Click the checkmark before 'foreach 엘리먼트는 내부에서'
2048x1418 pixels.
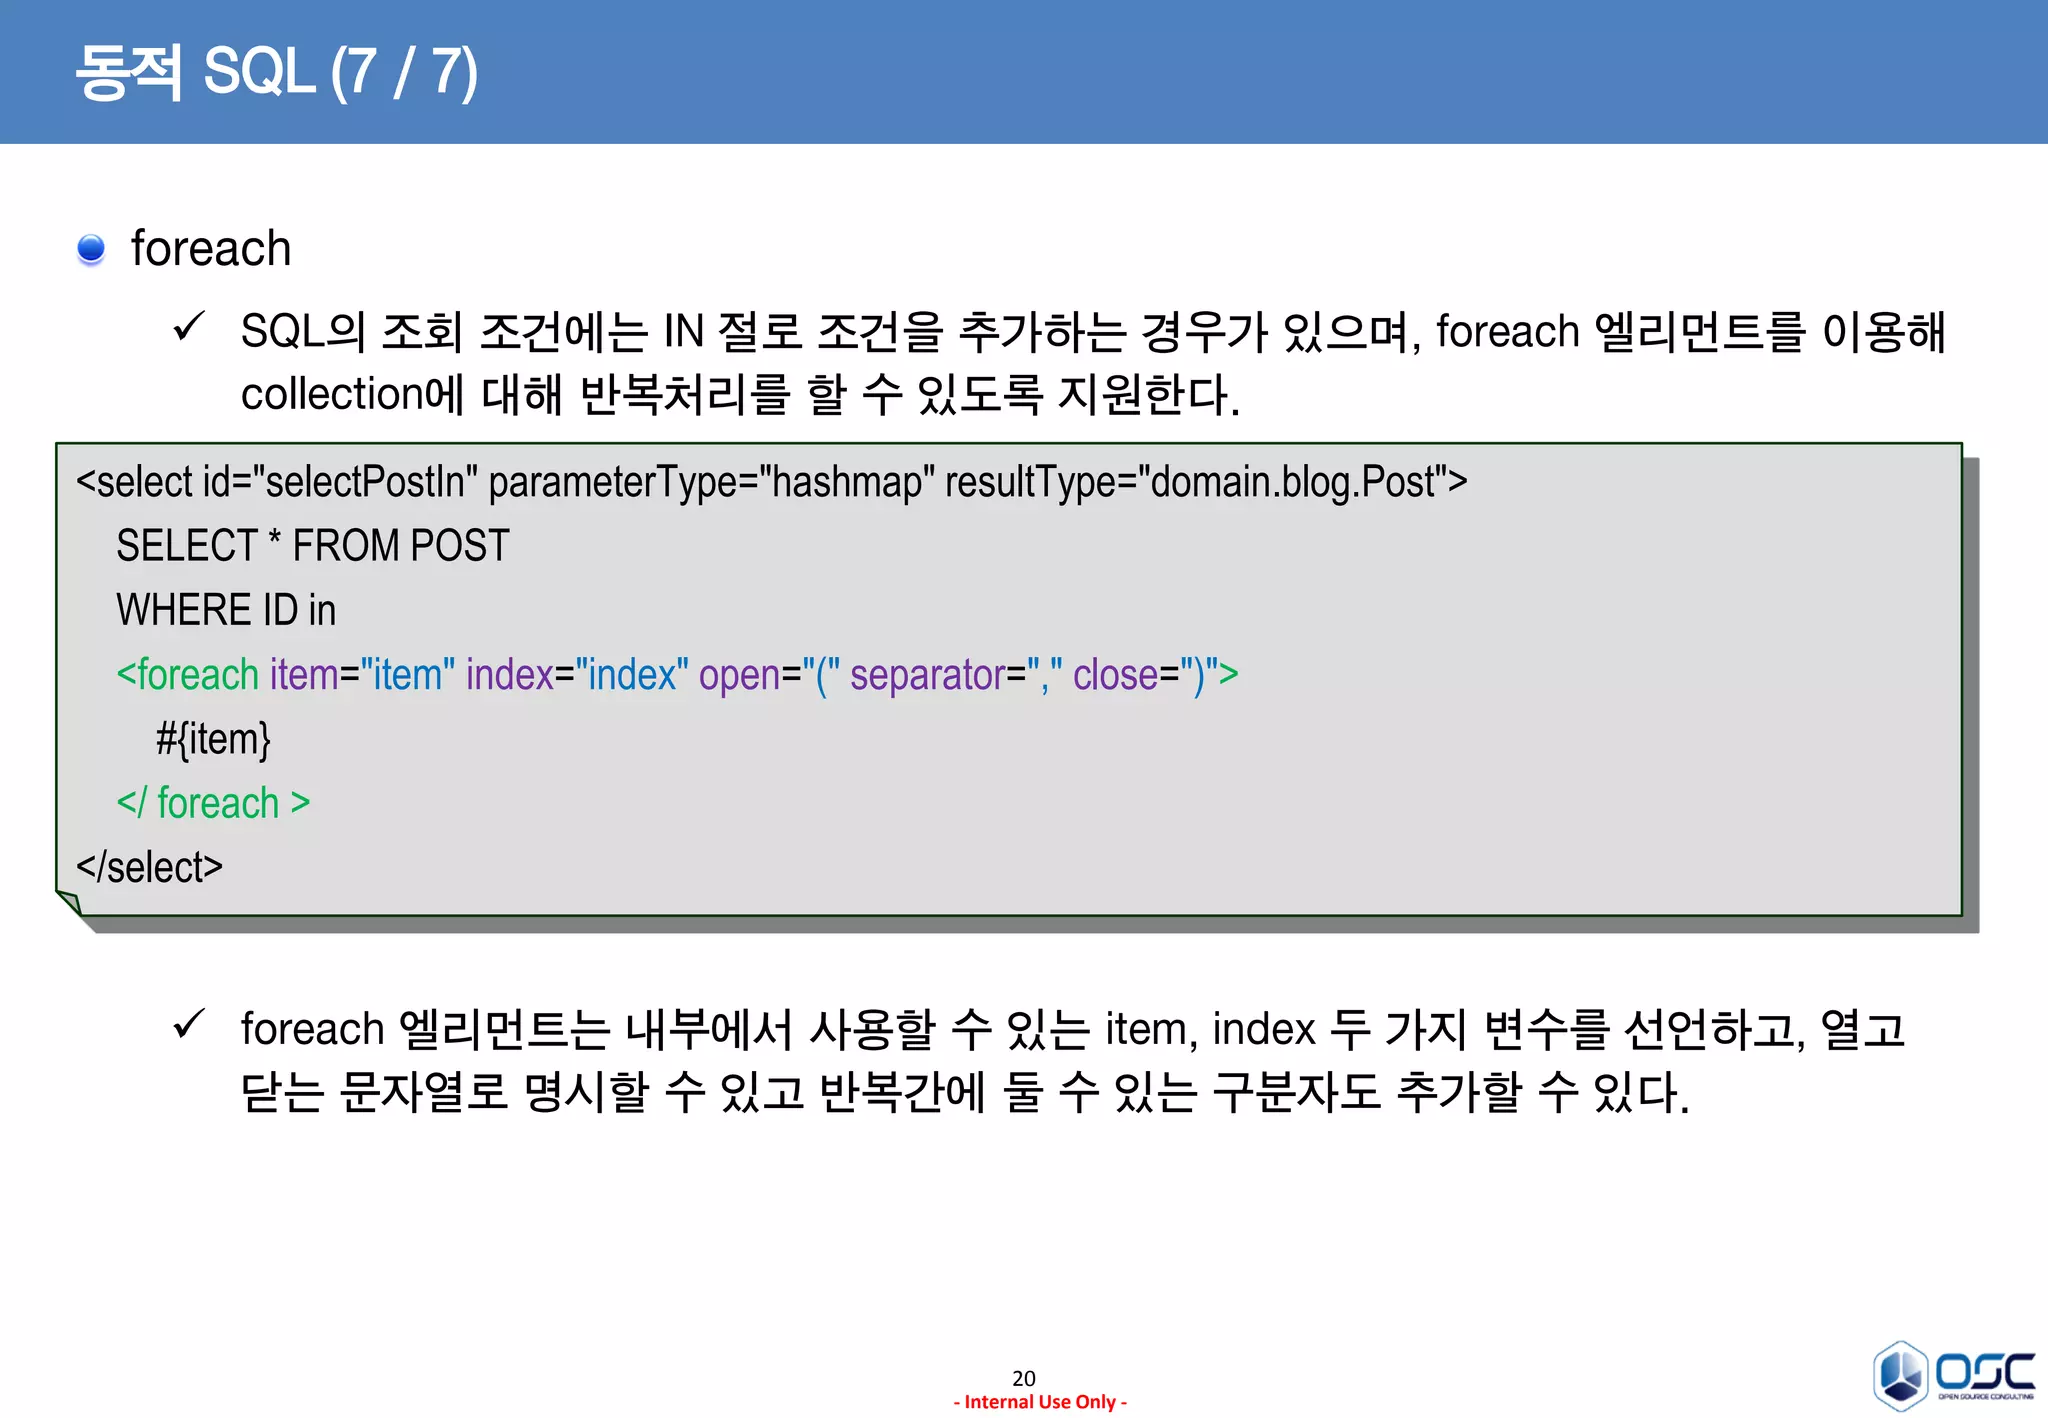(x=188, y=1024)
